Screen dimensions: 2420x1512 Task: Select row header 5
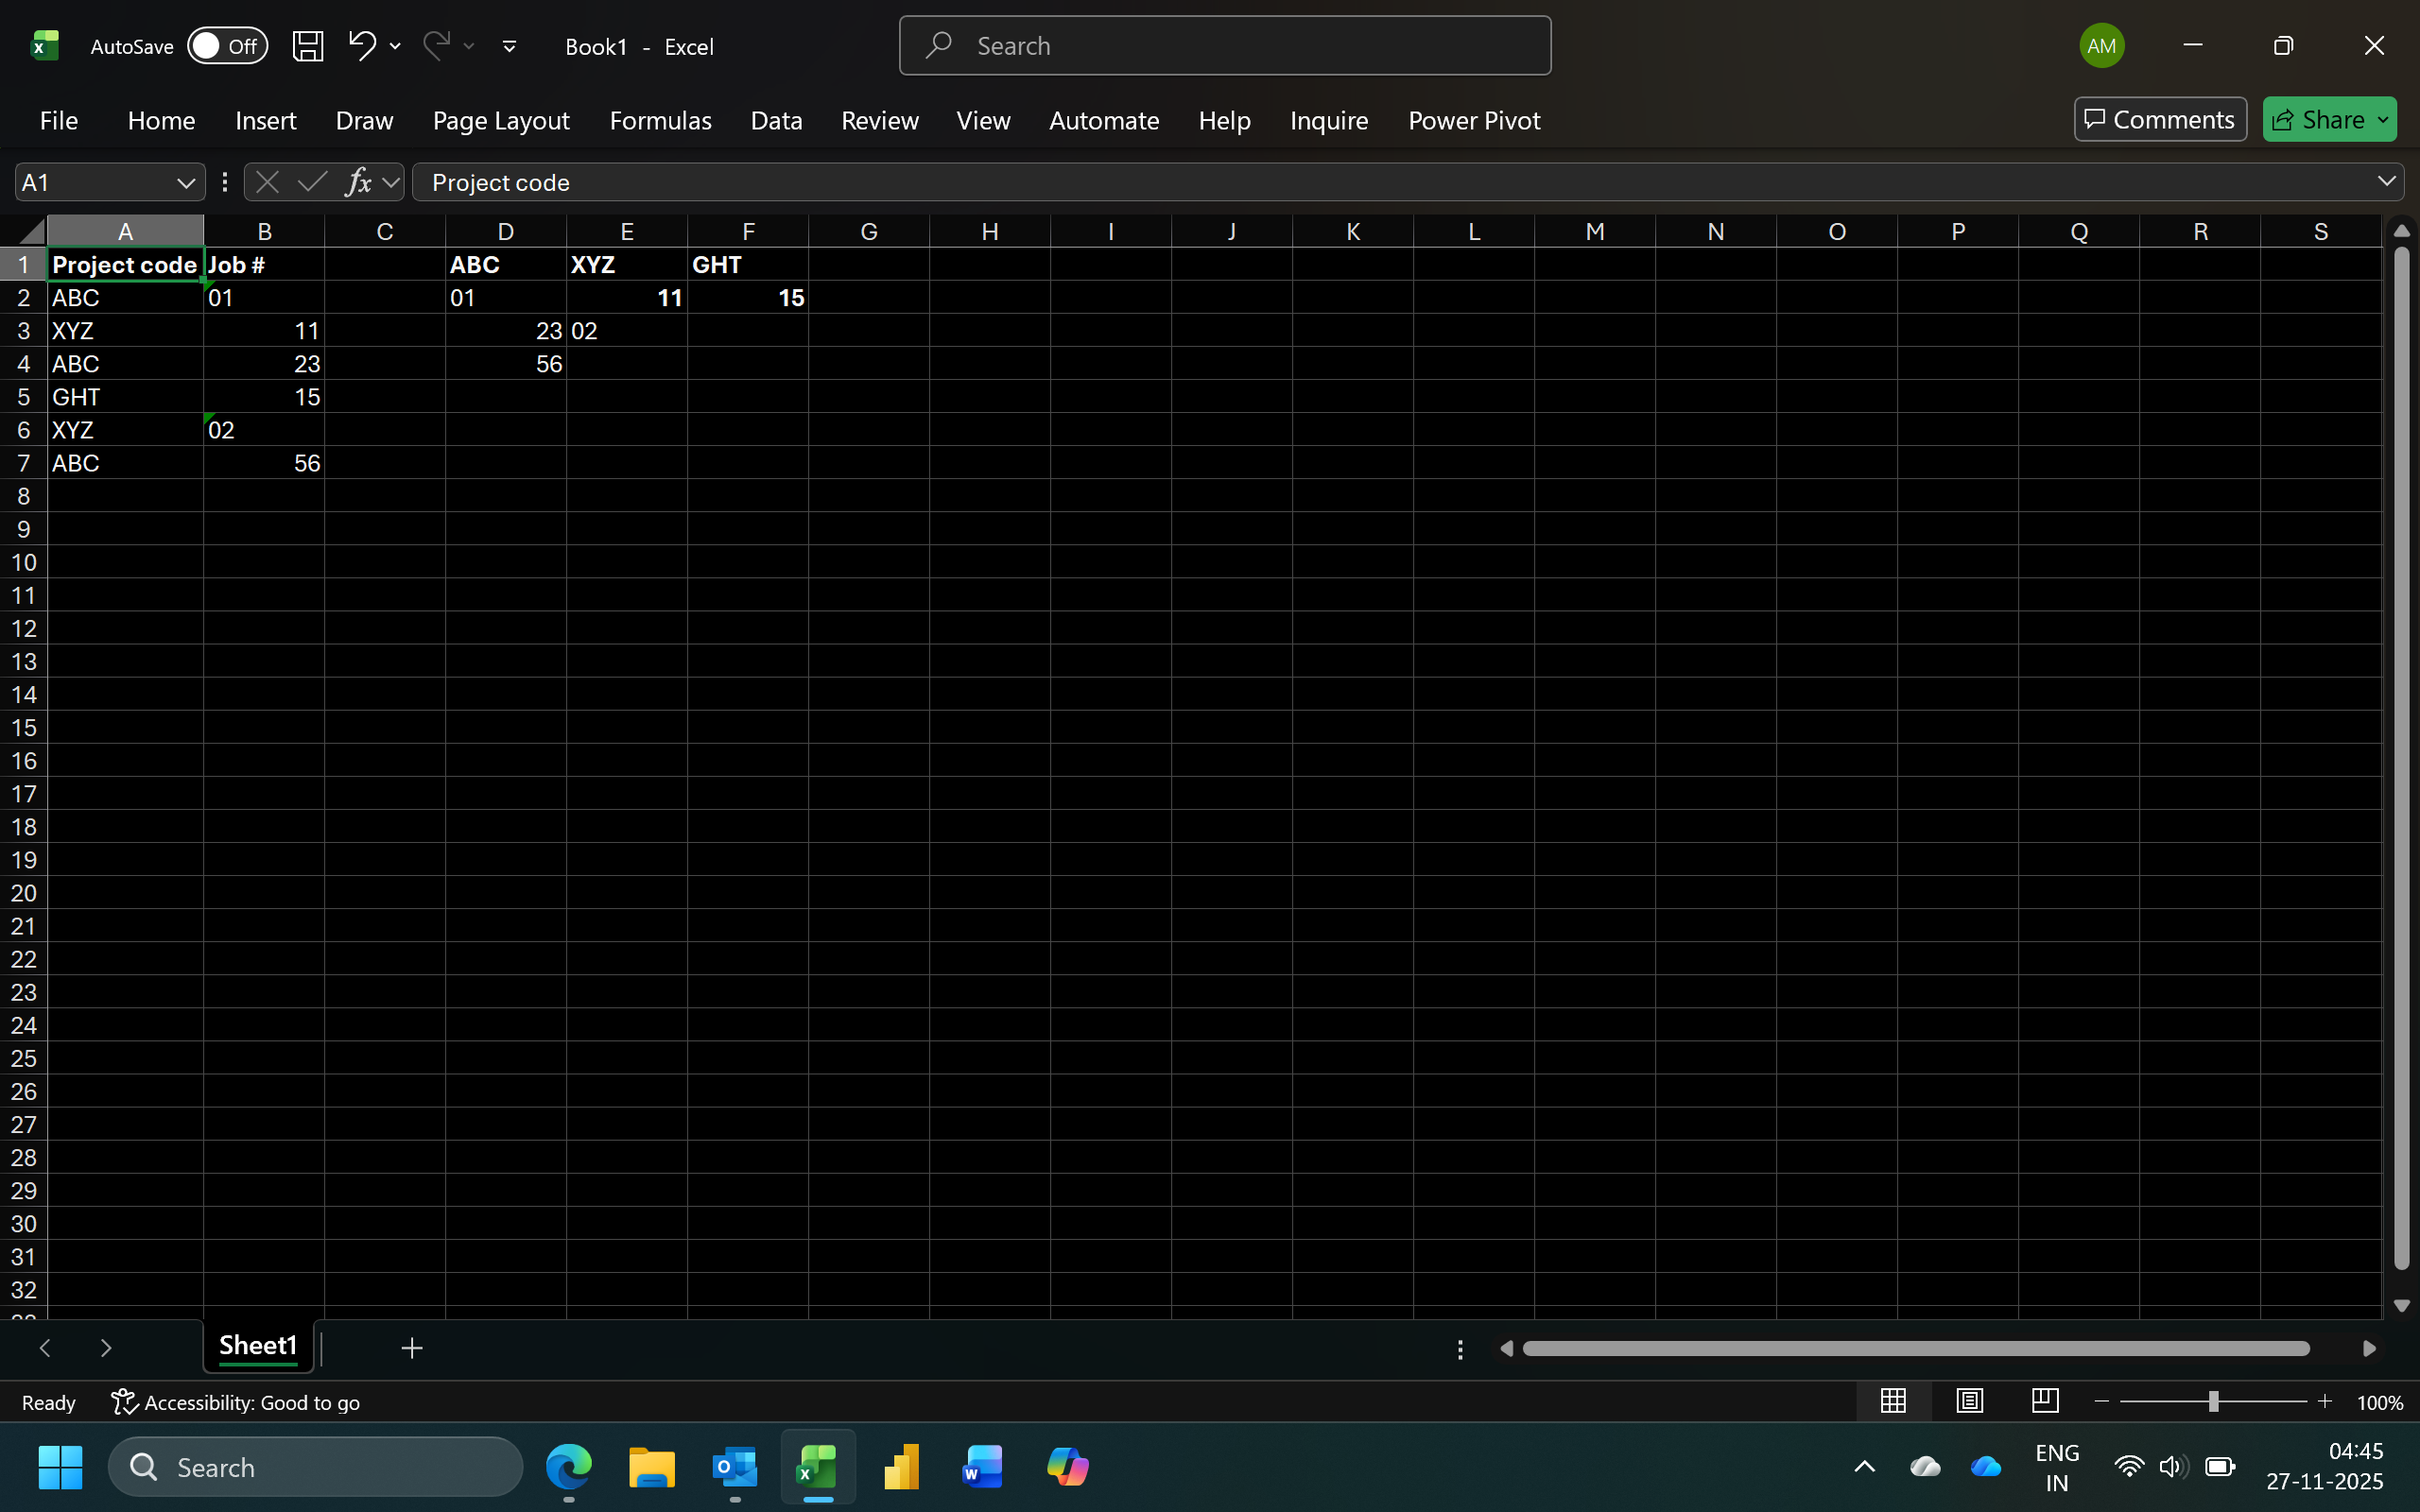(23, 397)
